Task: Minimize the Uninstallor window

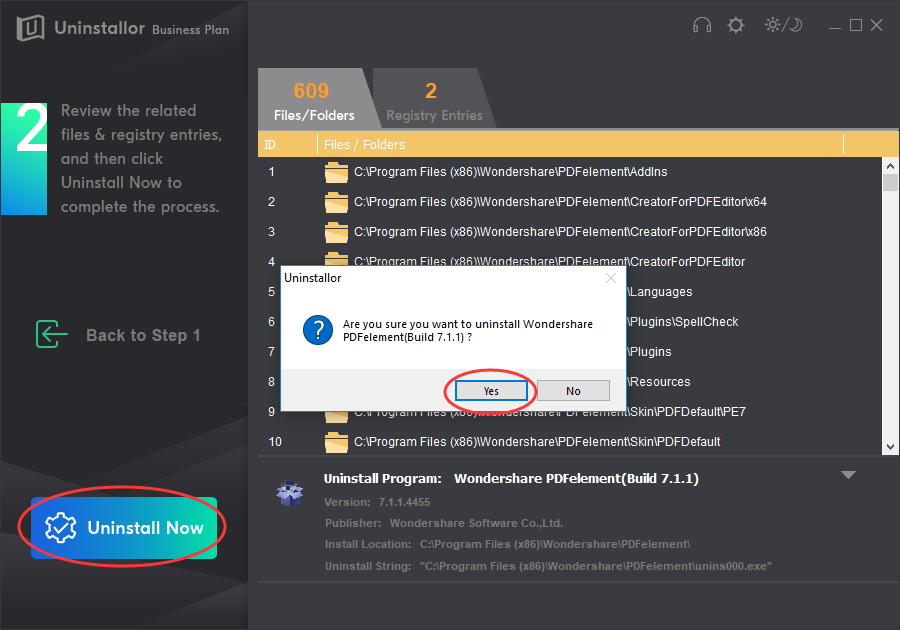Action: (835, 26)
